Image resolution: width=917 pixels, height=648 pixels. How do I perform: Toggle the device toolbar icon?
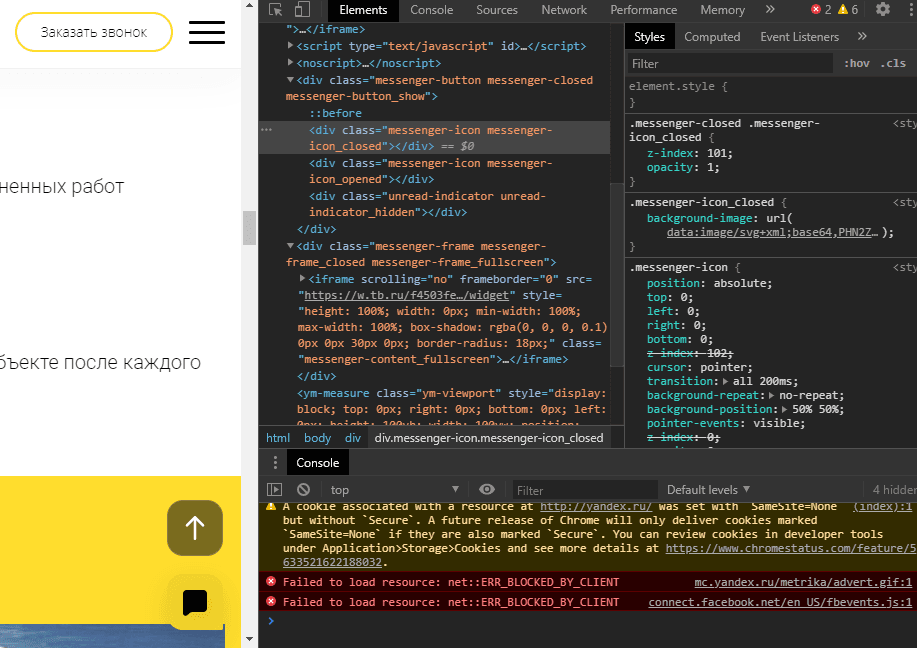[x=302, y=9]
